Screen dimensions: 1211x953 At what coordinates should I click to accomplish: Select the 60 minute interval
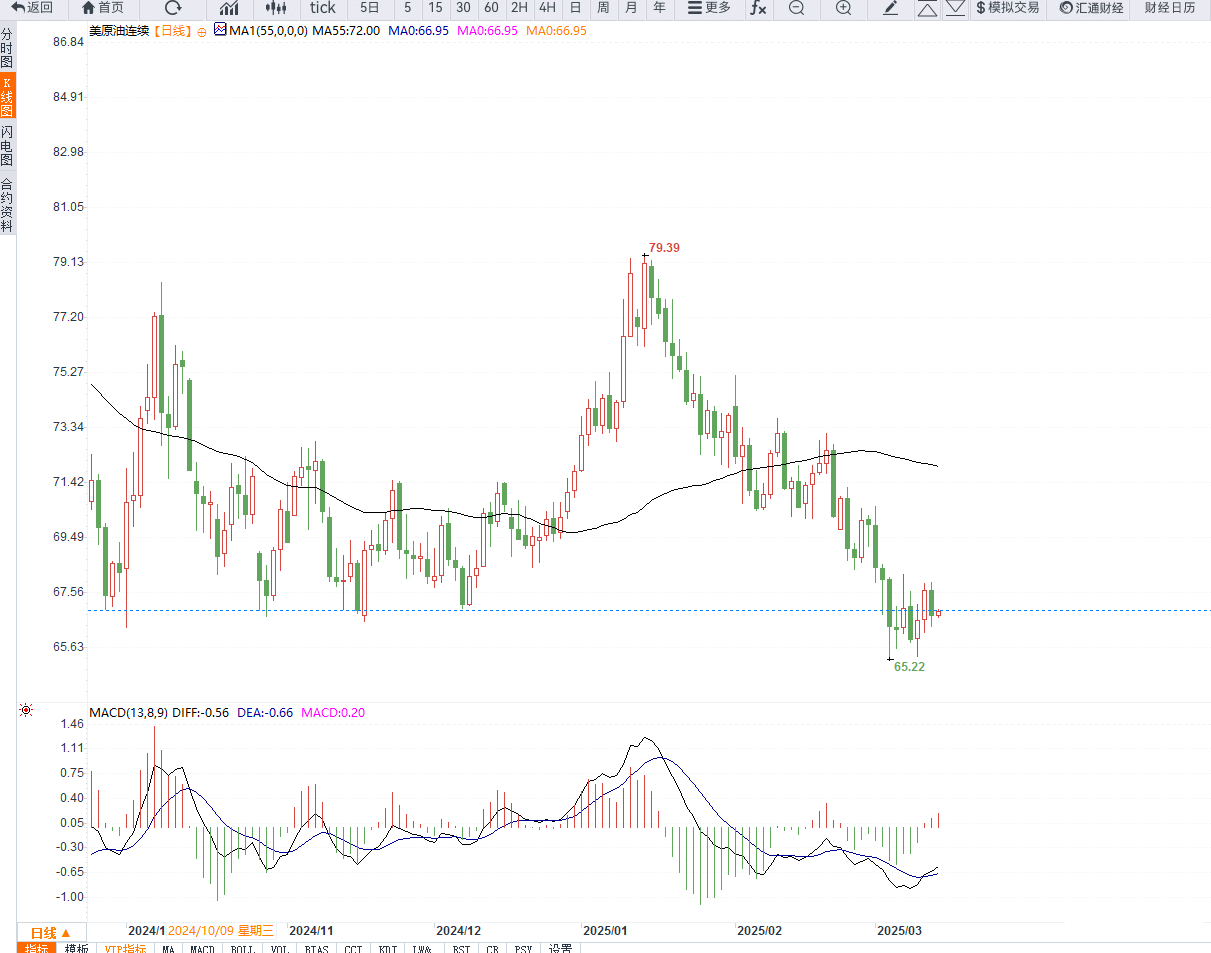pyautogui.click(x=491, y=8)
